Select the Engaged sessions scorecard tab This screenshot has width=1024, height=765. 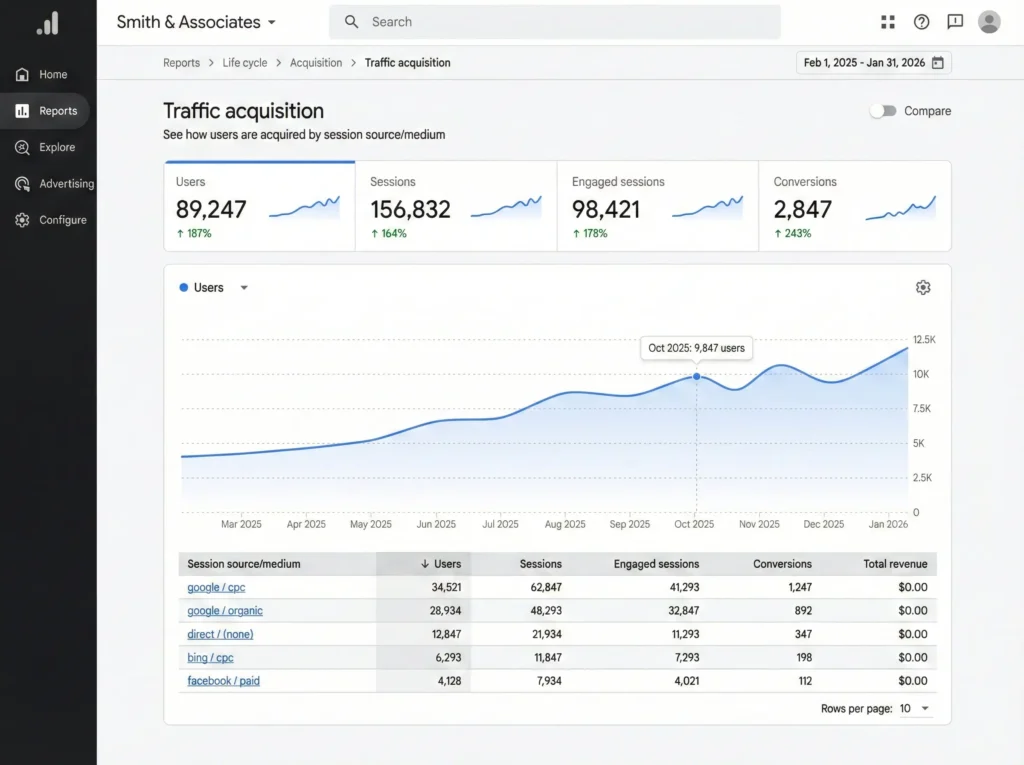[657, 206]
